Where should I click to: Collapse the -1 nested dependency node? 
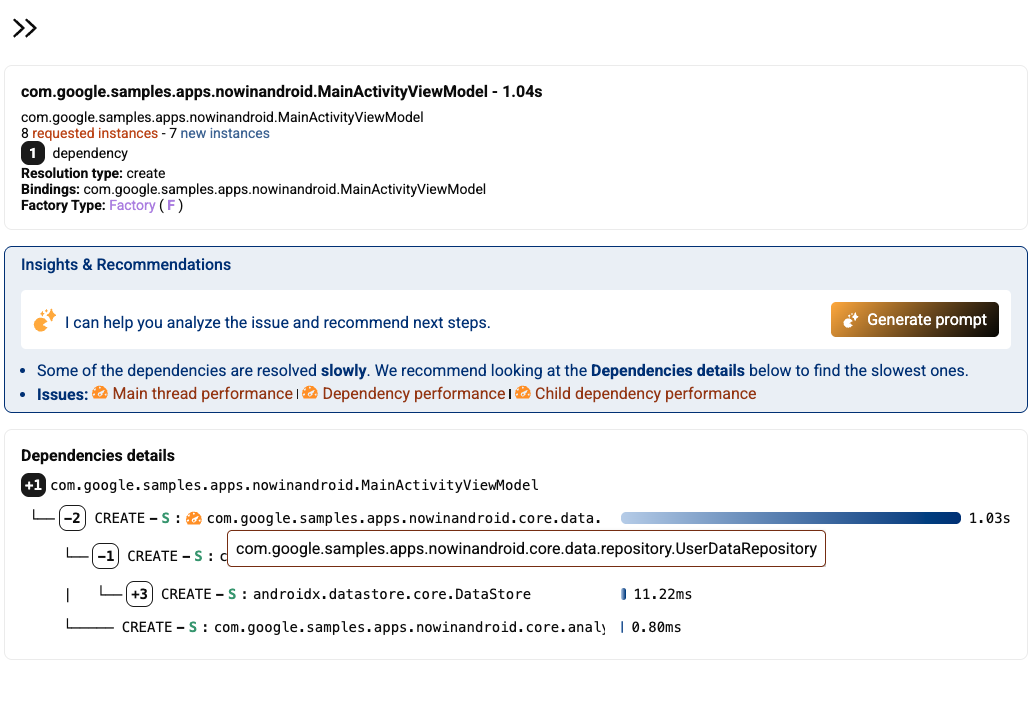pyautogui.click(x=106, y=556)
